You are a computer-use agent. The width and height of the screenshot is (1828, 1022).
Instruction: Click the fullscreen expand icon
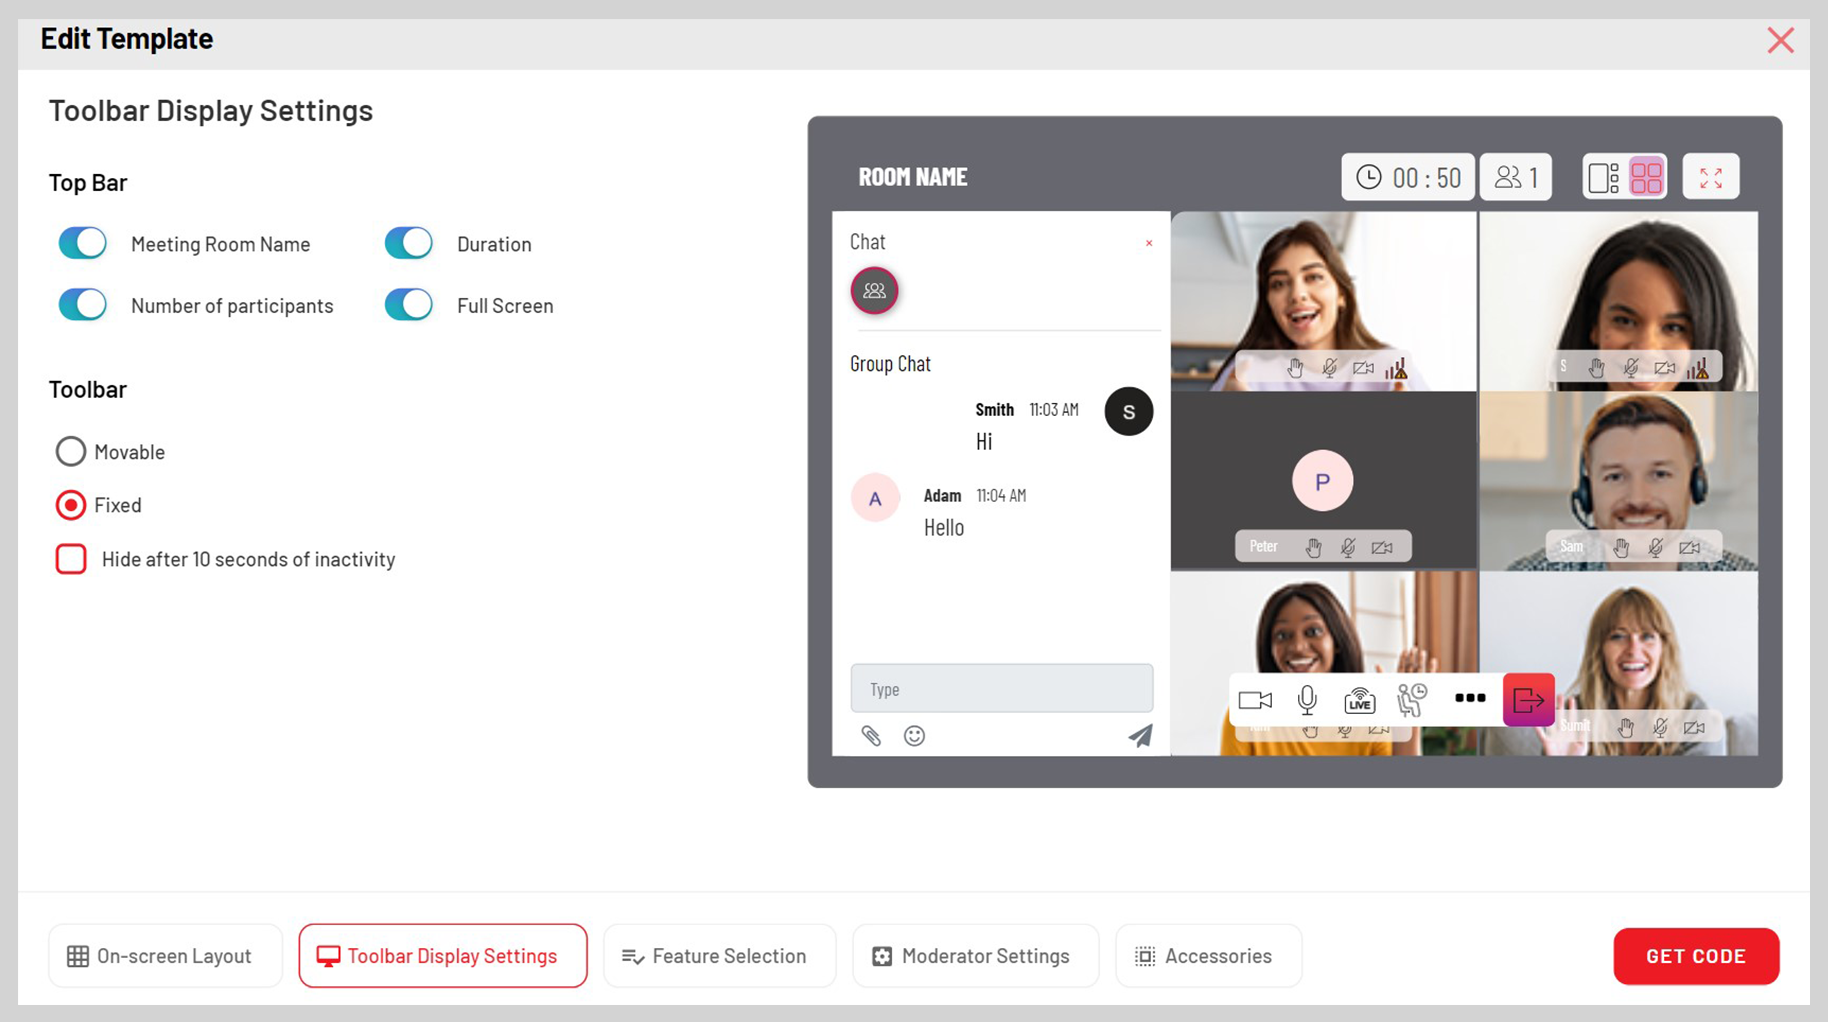click(1711, 176)
